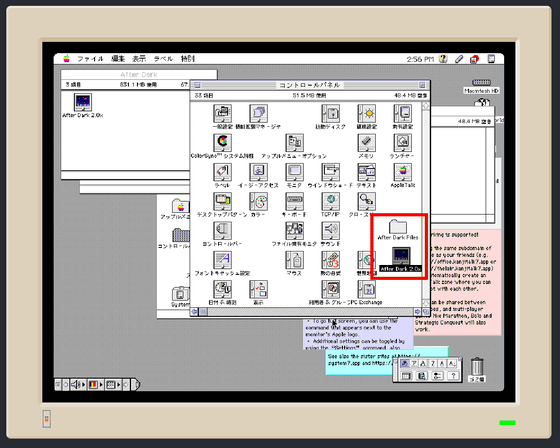Click the scroll right arrow in the control panels window
Image resolution: width=560 pixels, height=448 pixels.
[418, 312]
